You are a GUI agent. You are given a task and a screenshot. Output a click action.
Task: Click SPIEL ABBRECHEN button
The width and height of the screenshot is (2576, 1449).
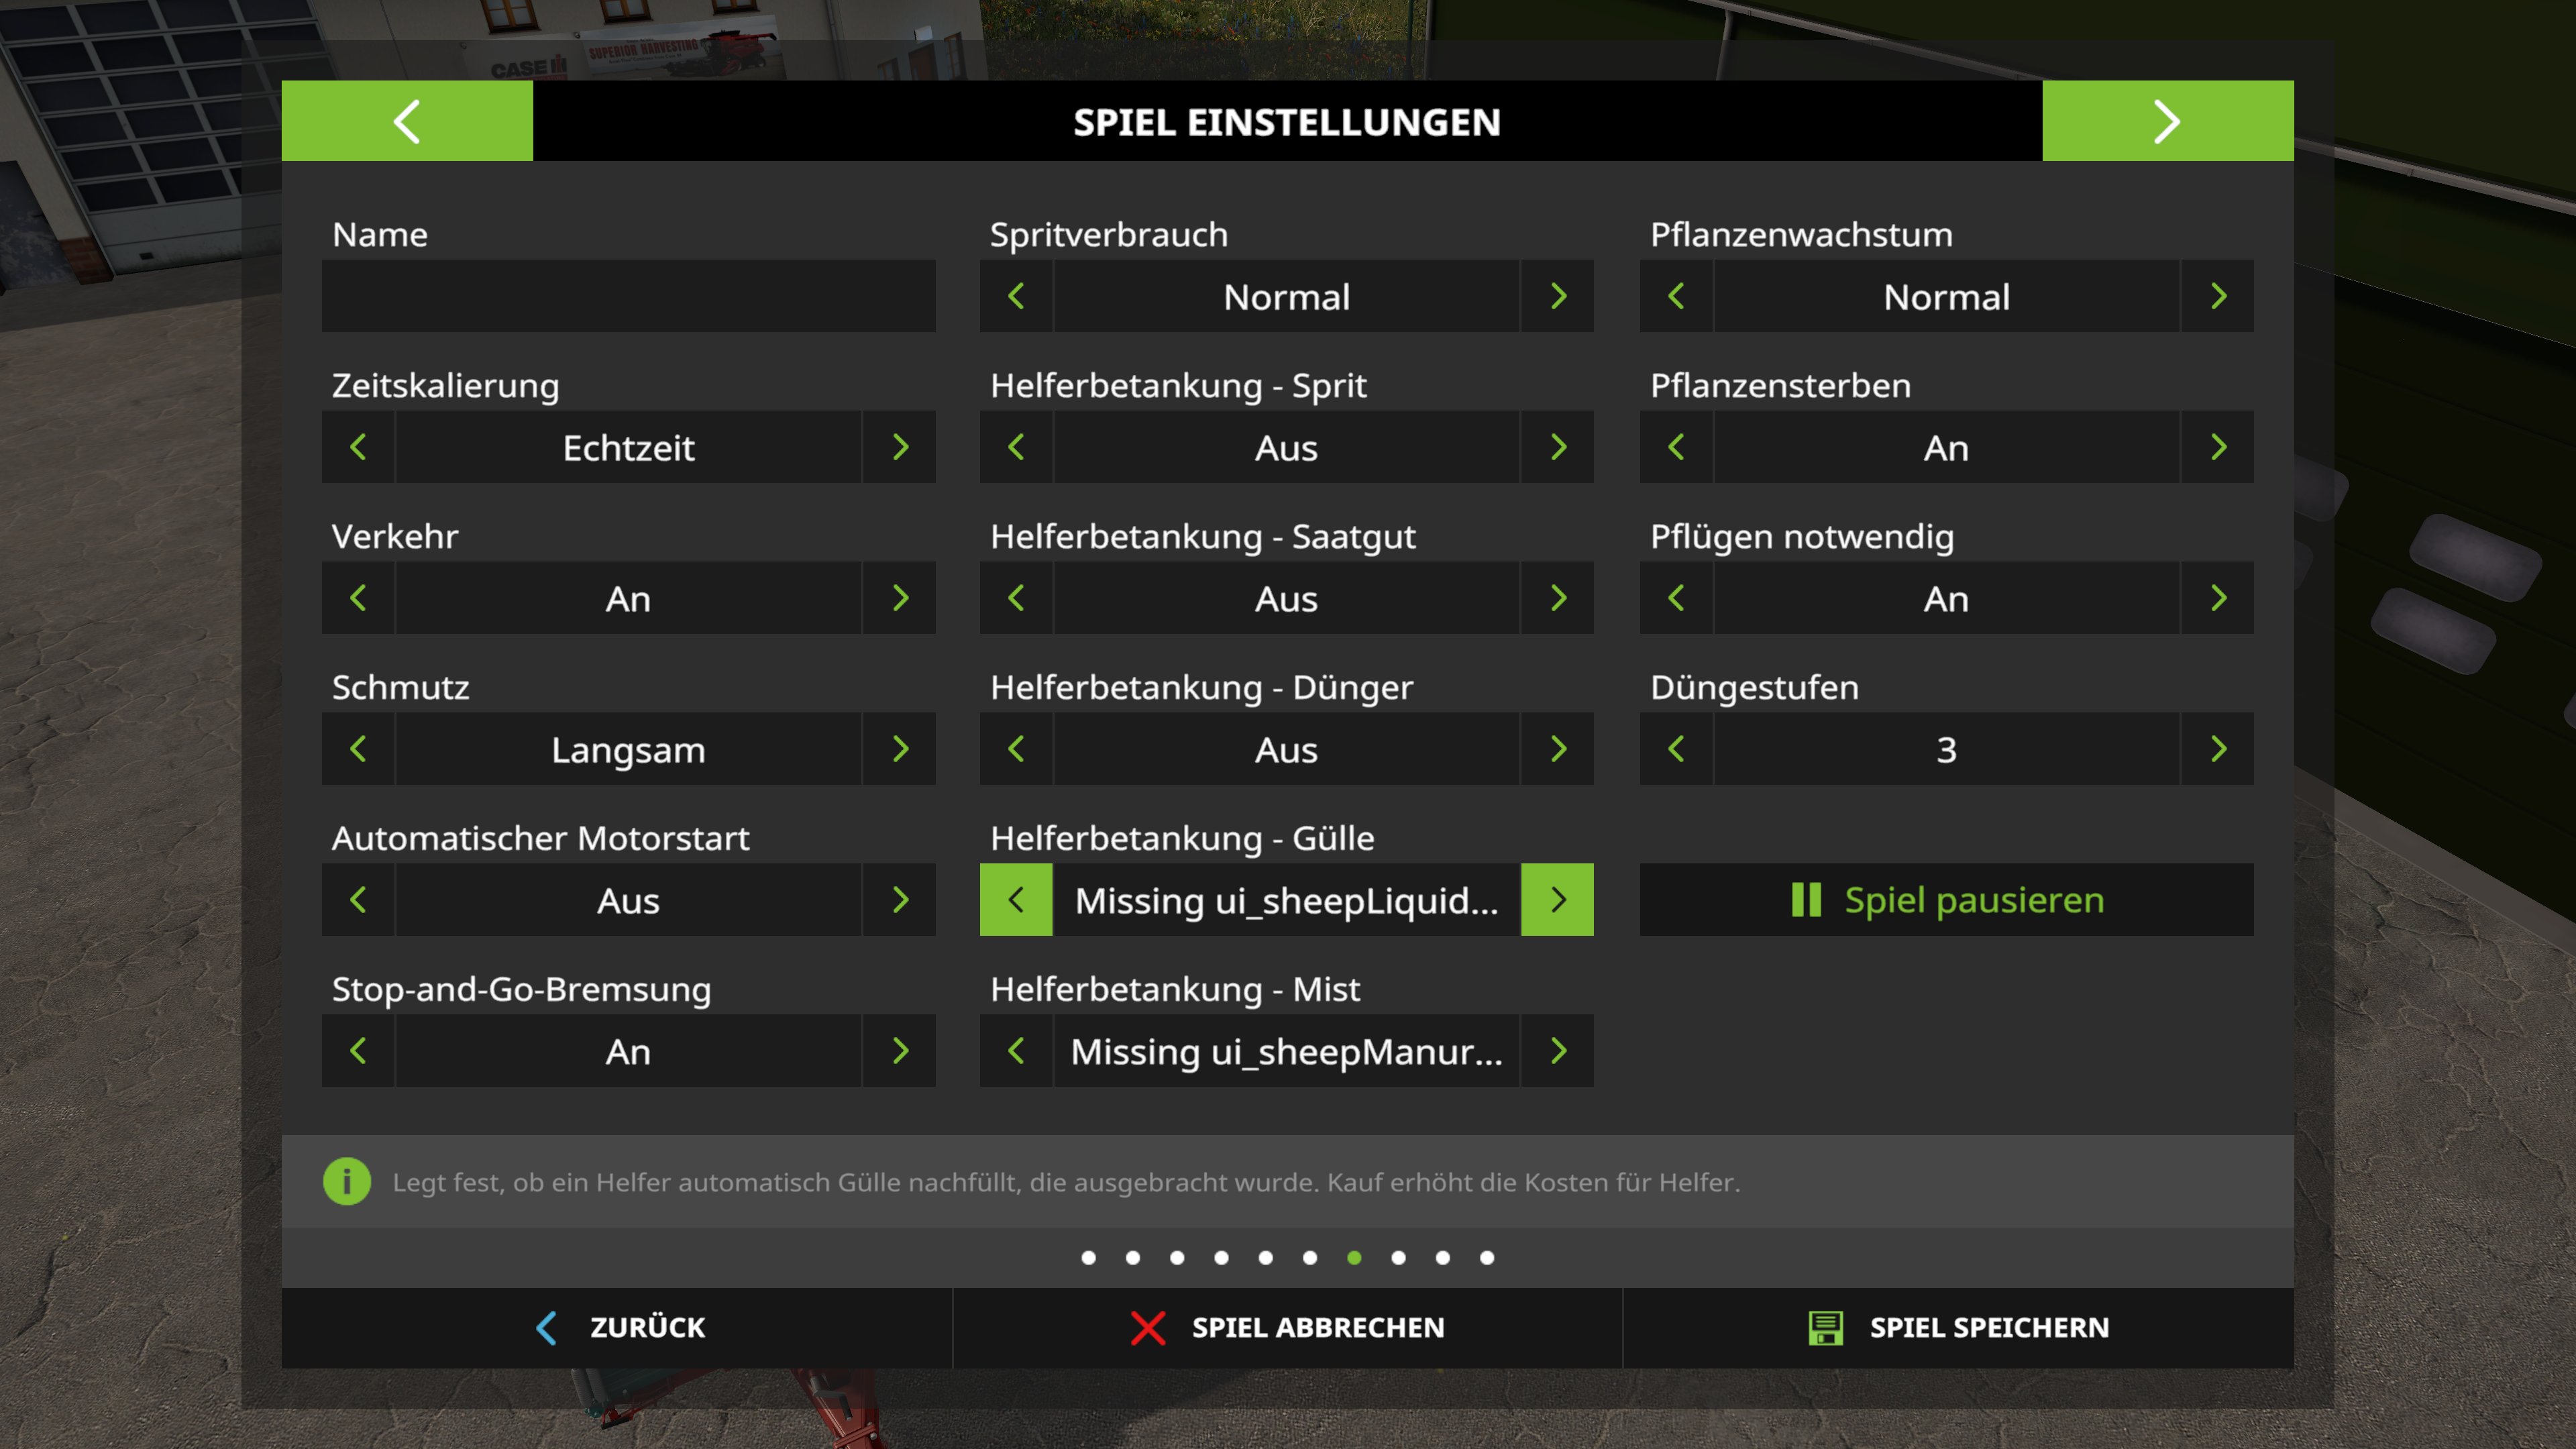(x=1288, y=1325)
